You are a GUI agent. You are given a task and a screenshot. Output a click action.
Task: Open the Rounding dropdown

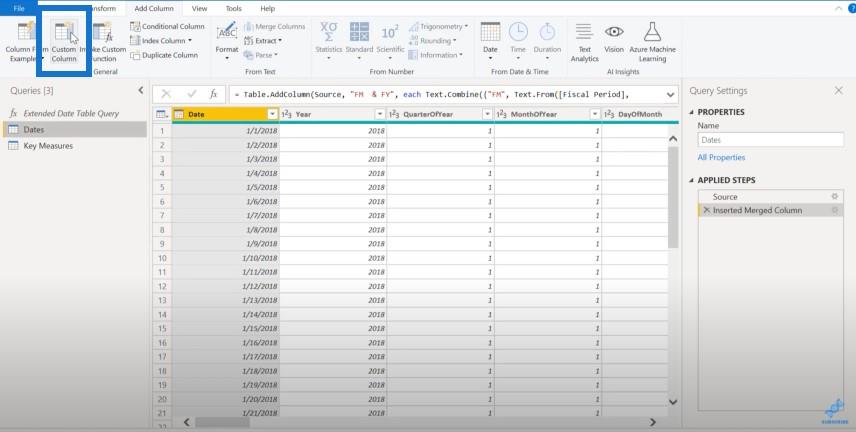click(432, 40)
